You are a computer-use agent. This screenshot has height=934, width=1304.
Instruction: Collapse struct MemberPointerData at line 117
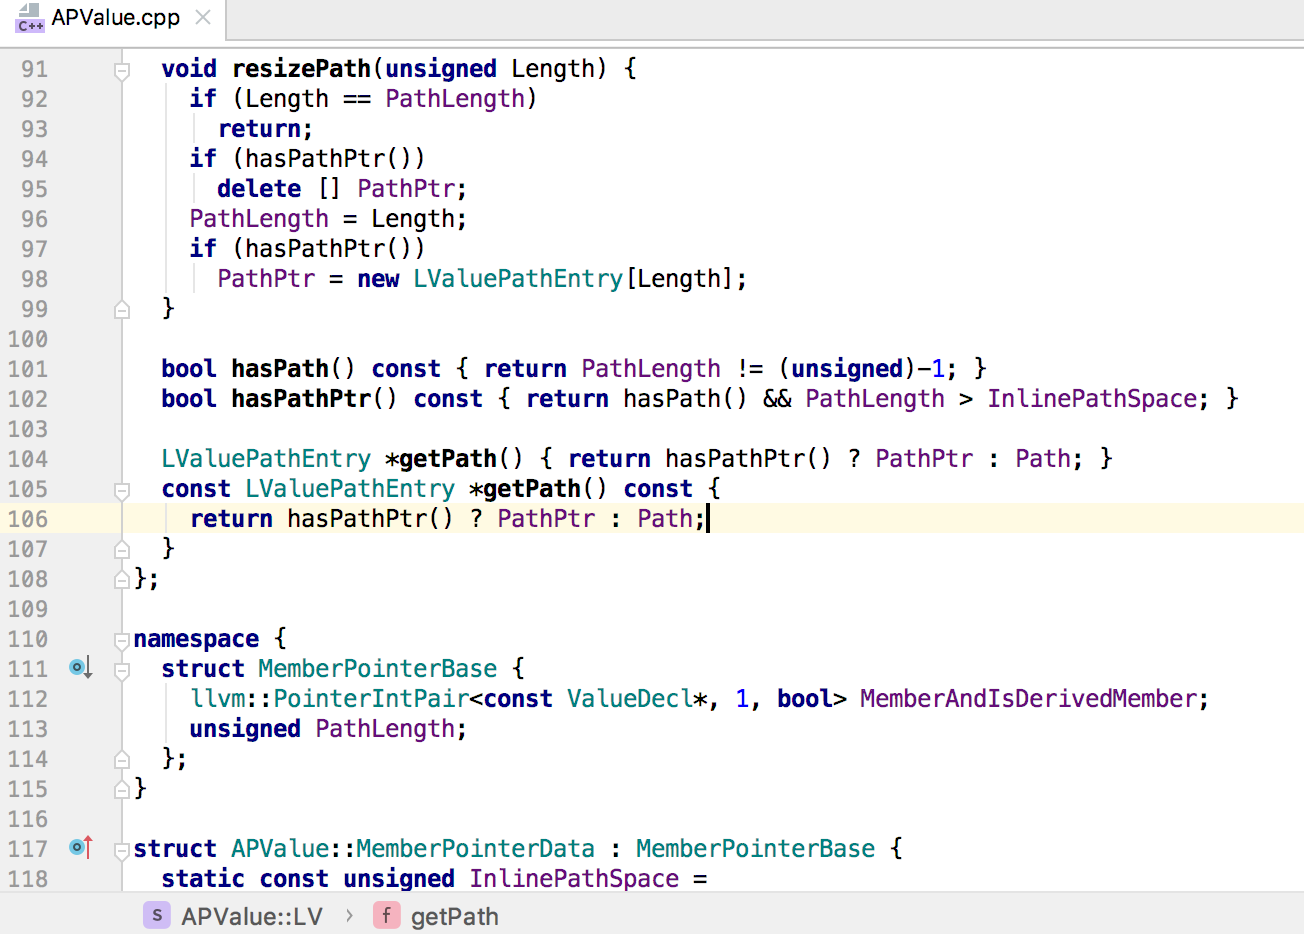click(122, 850)
